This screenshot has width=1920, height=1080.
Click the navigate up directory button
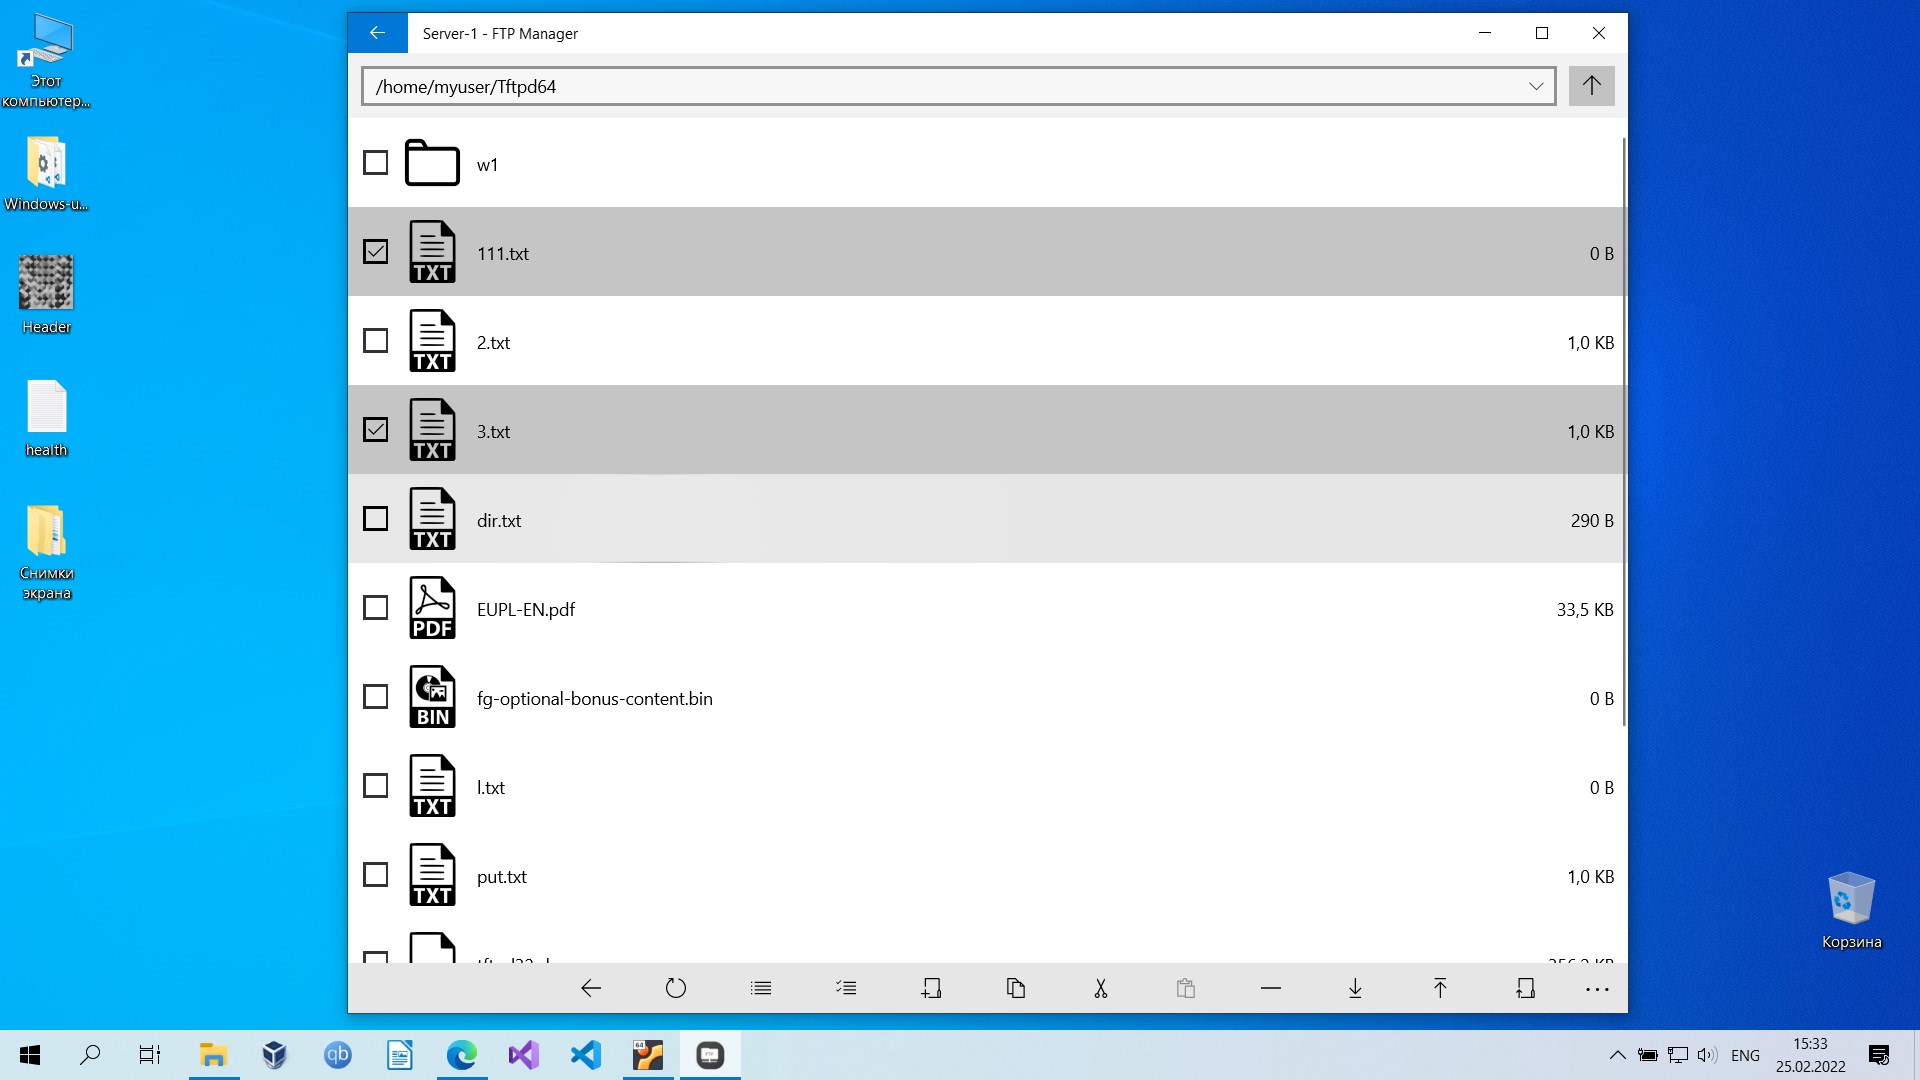pos(1592,84)
